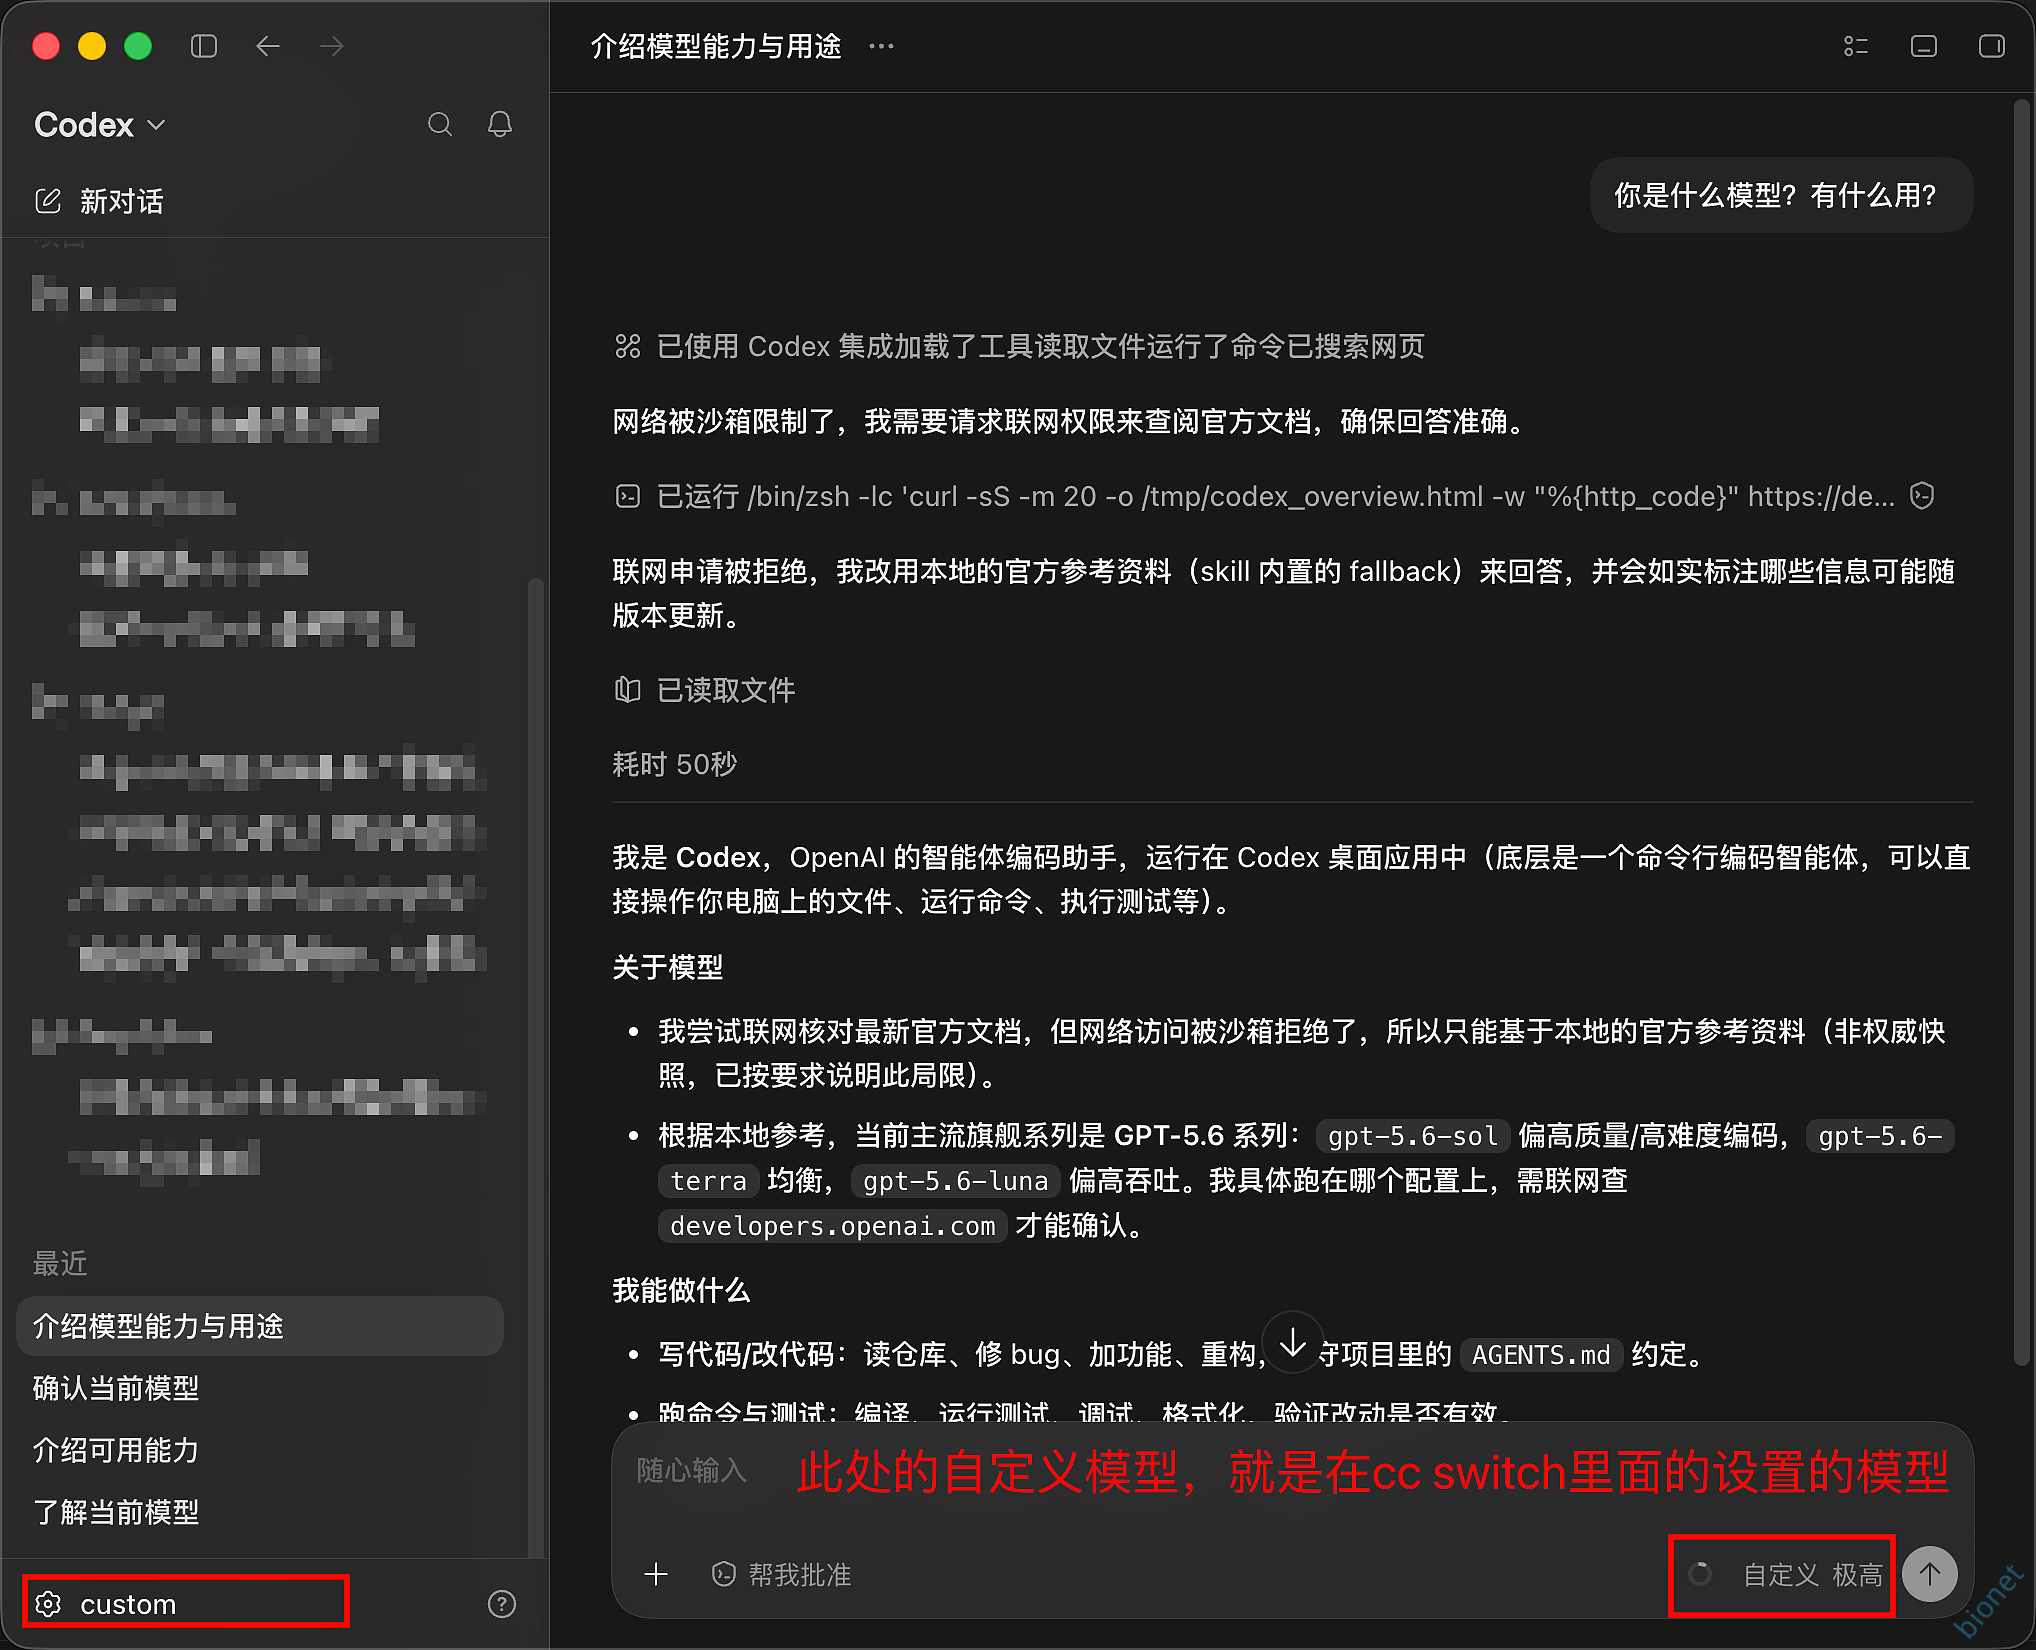Change the 极高 reasoning effort setting
The height and width of the screenshot is (1650, 2036).
click(1858, 1575)
